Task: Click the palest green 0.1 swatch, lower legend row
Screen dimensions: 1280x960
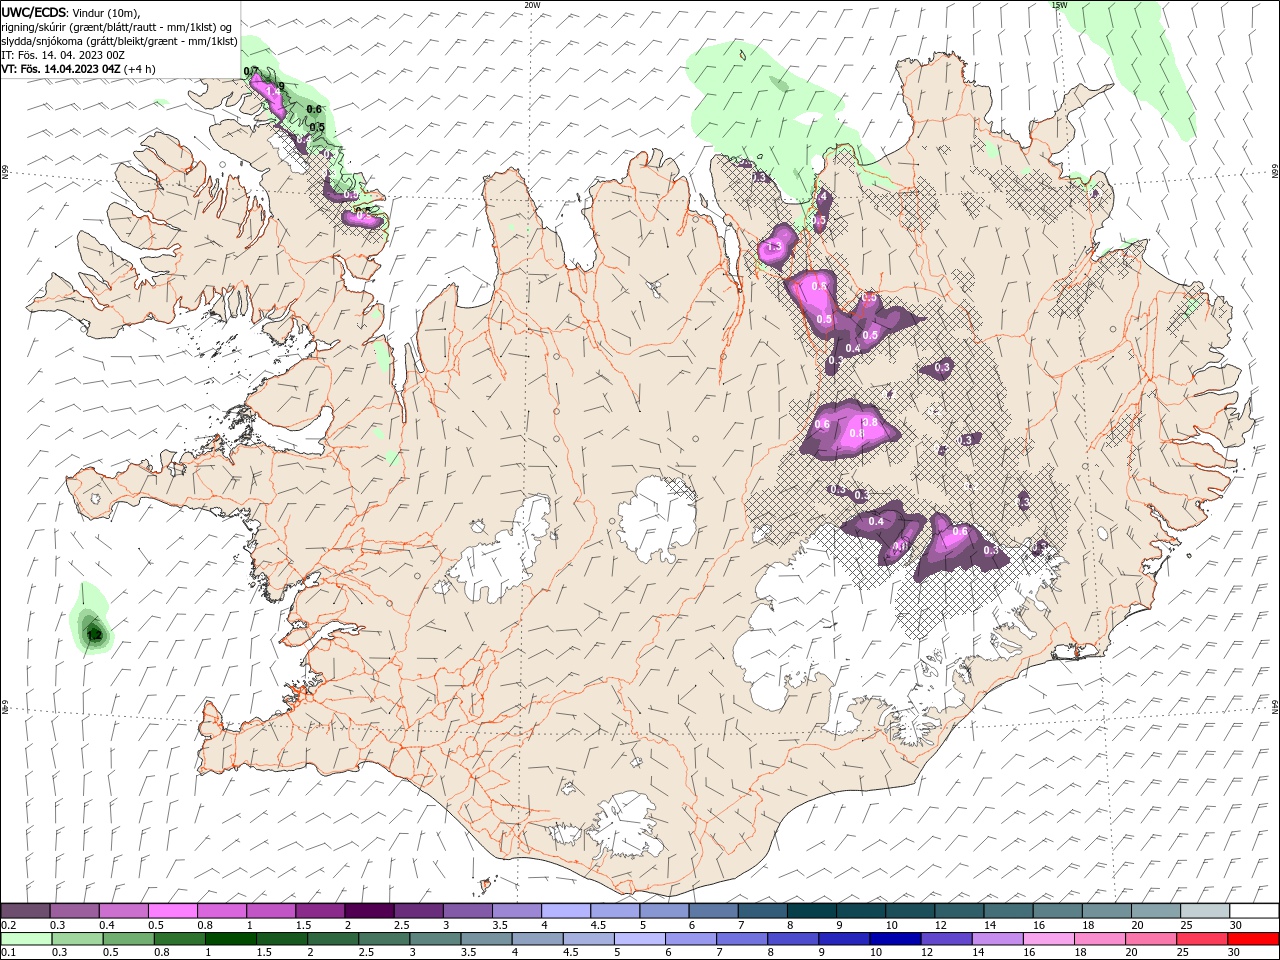Action: (x=27, y=939)
